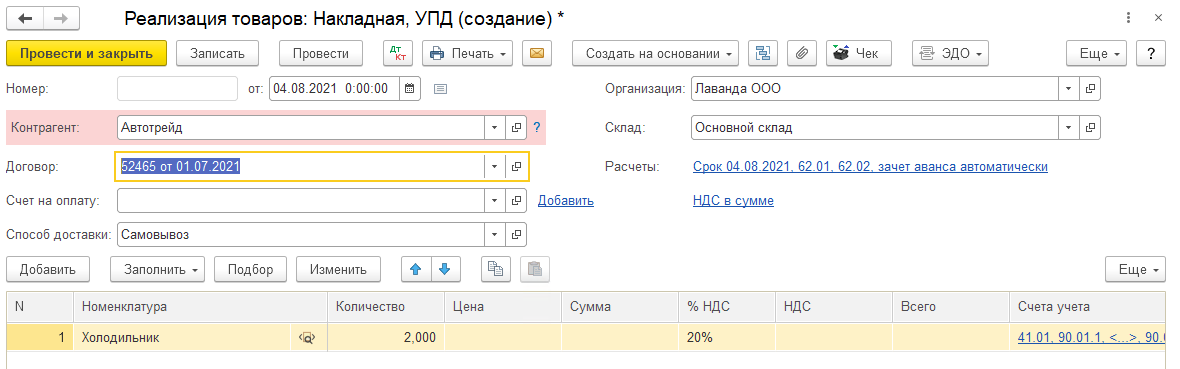Open Заполнить dropdown in table toolbar
Screen dimensions: 1180x369
[x=157, y=269]
